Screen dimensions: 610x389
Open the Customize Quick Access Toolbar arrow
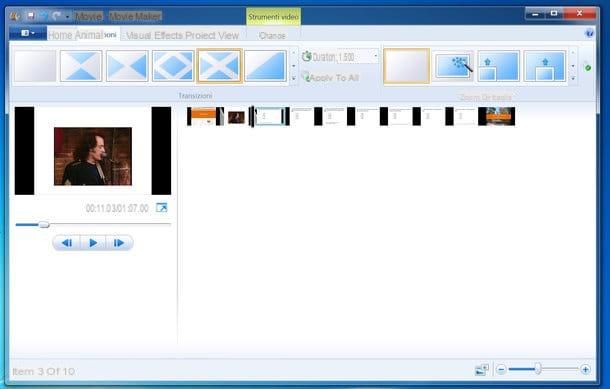[67, 16]
